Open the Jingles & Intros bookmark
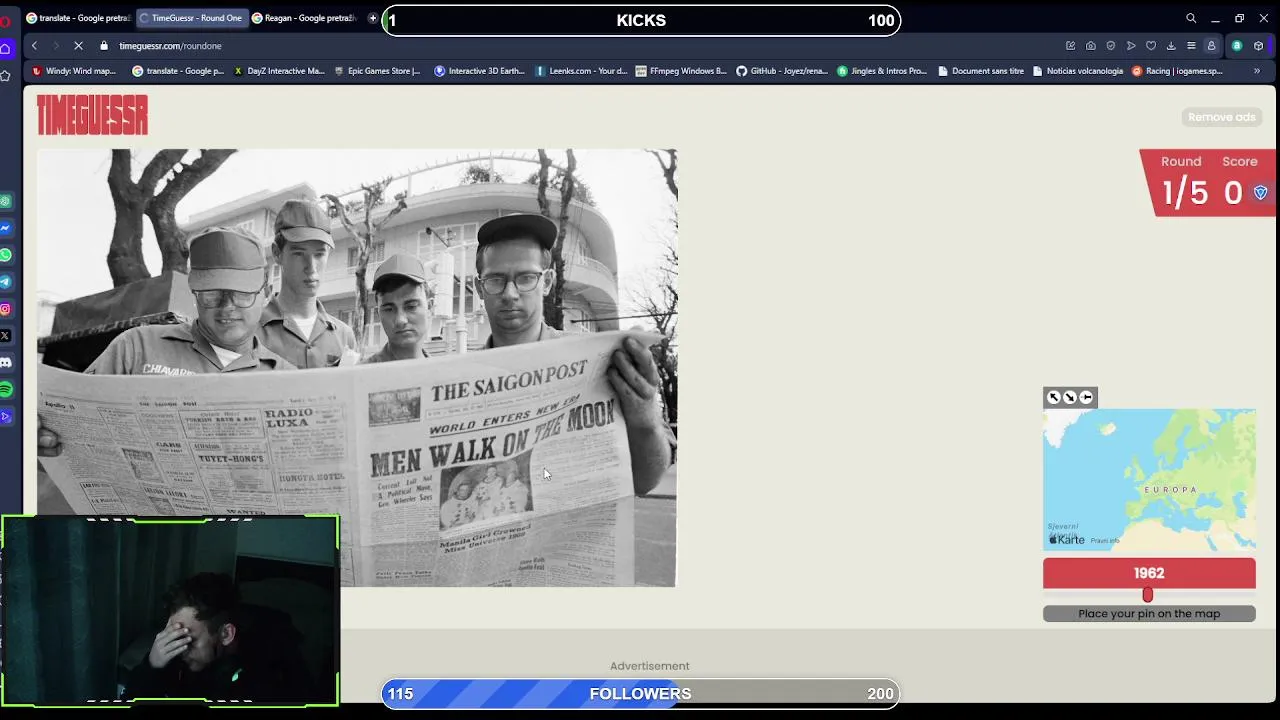 [882, 71]
